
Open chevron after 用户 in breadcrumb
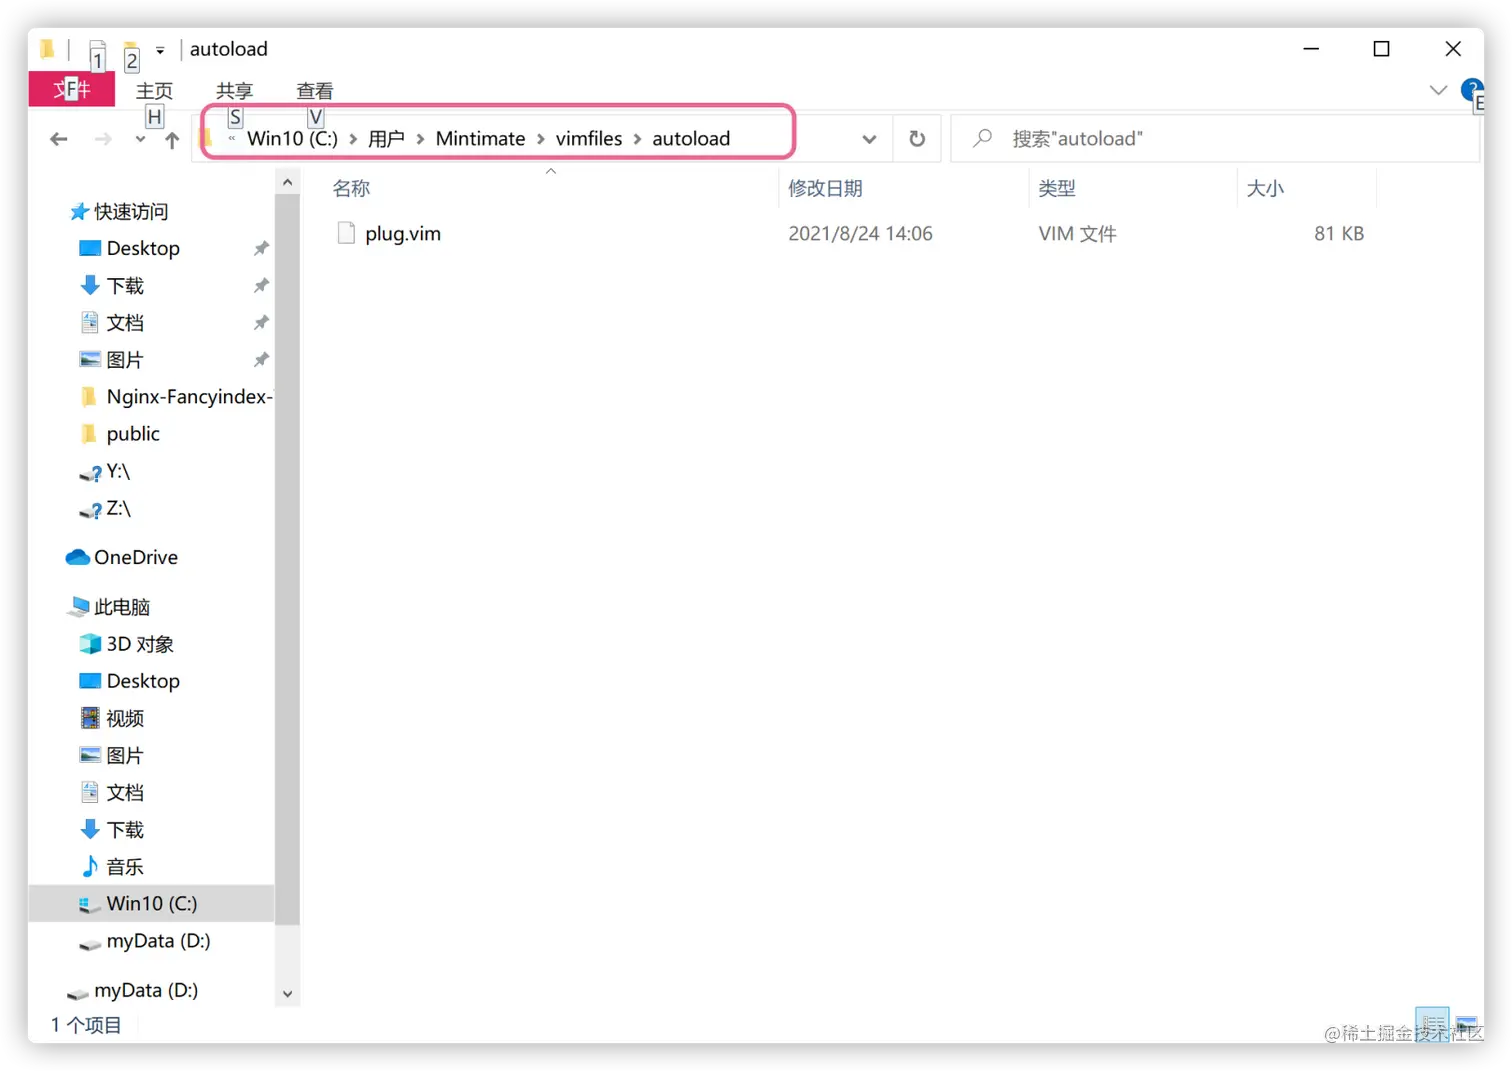[x=421, y=139]
